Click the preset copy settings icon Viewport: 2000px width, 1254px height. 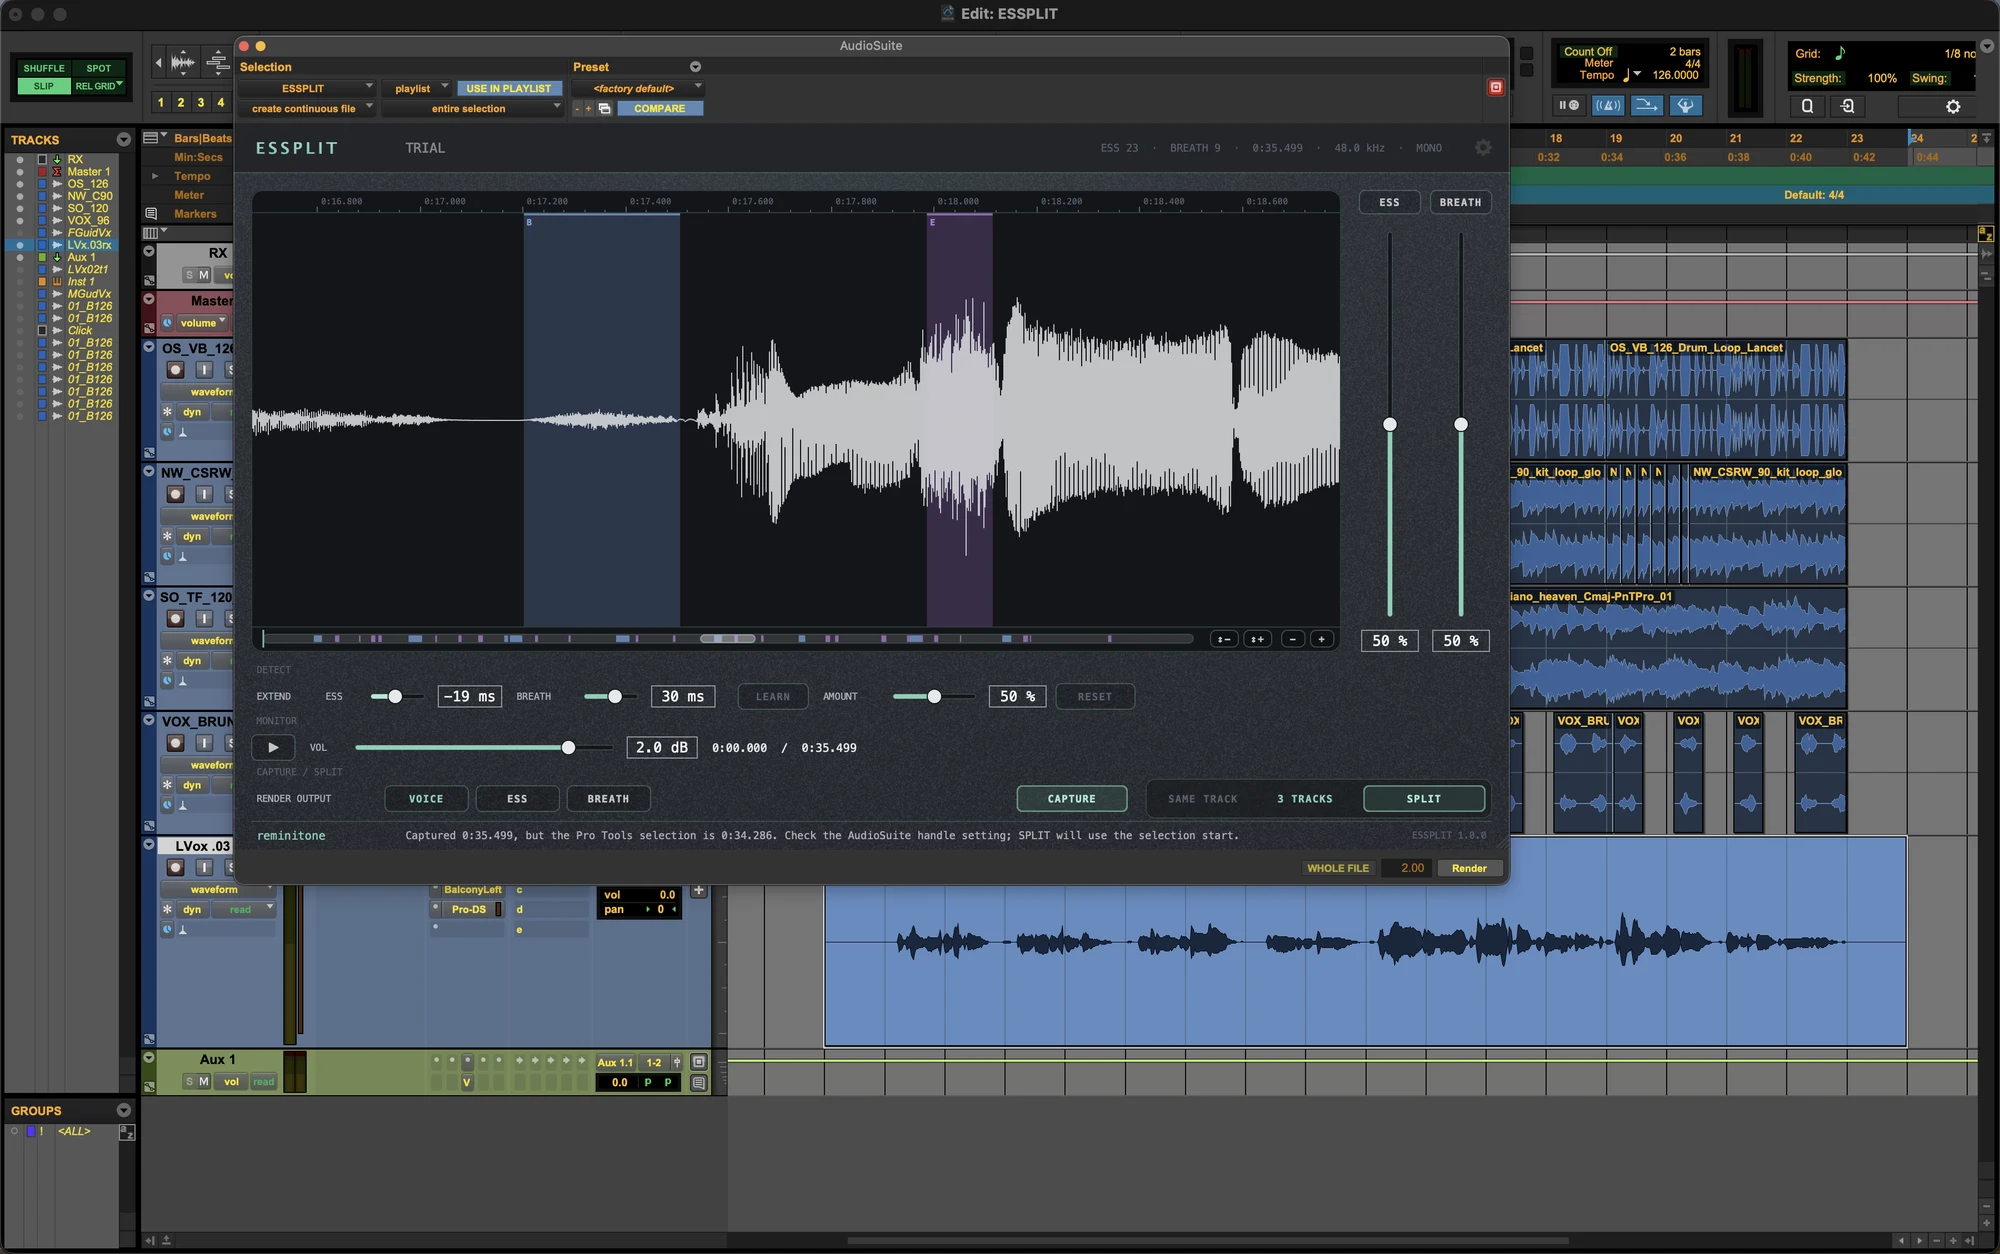(605, 109)
